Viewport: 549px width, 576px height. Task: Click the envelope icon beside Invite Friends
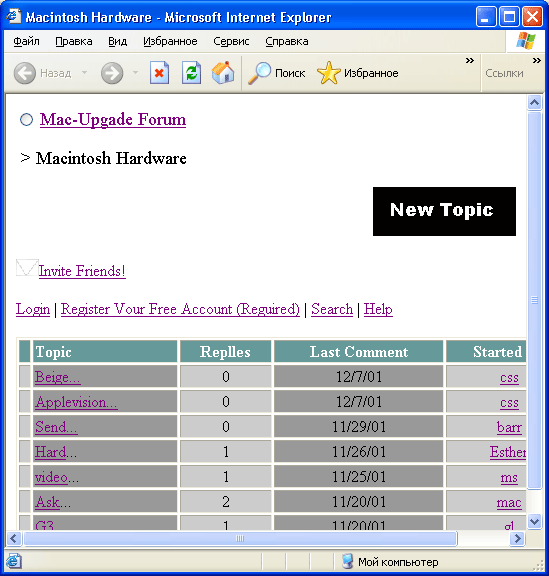[x=27, y=267]
